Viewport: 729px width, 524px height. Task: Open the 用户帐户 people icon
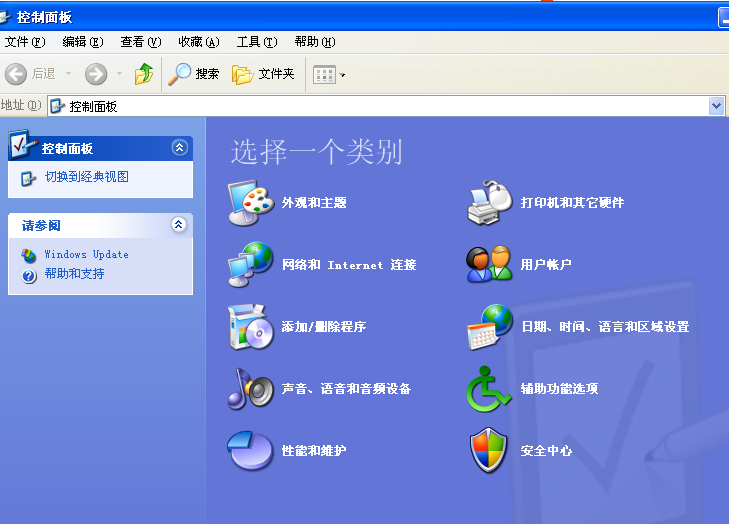(490, 264)
